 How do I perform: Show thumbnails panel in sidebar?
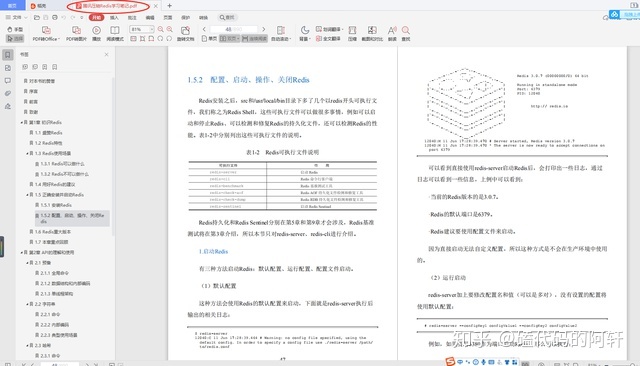[8, 68]
